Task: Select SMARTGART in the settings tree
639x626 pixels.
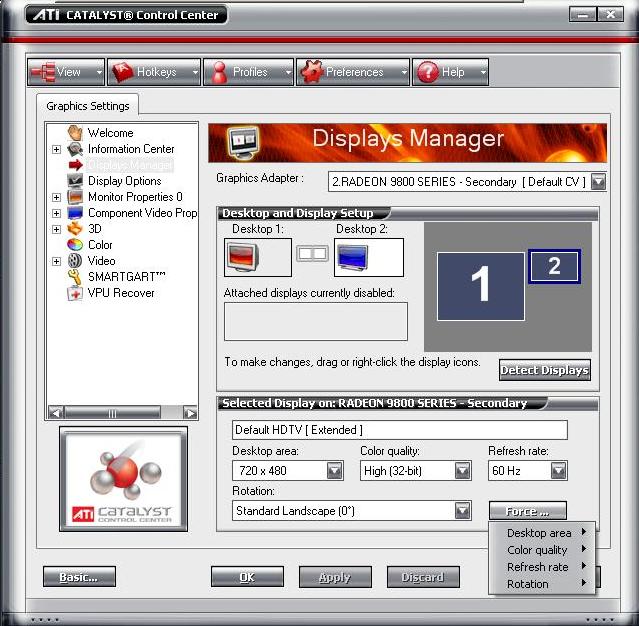Action: pos(127,277)
